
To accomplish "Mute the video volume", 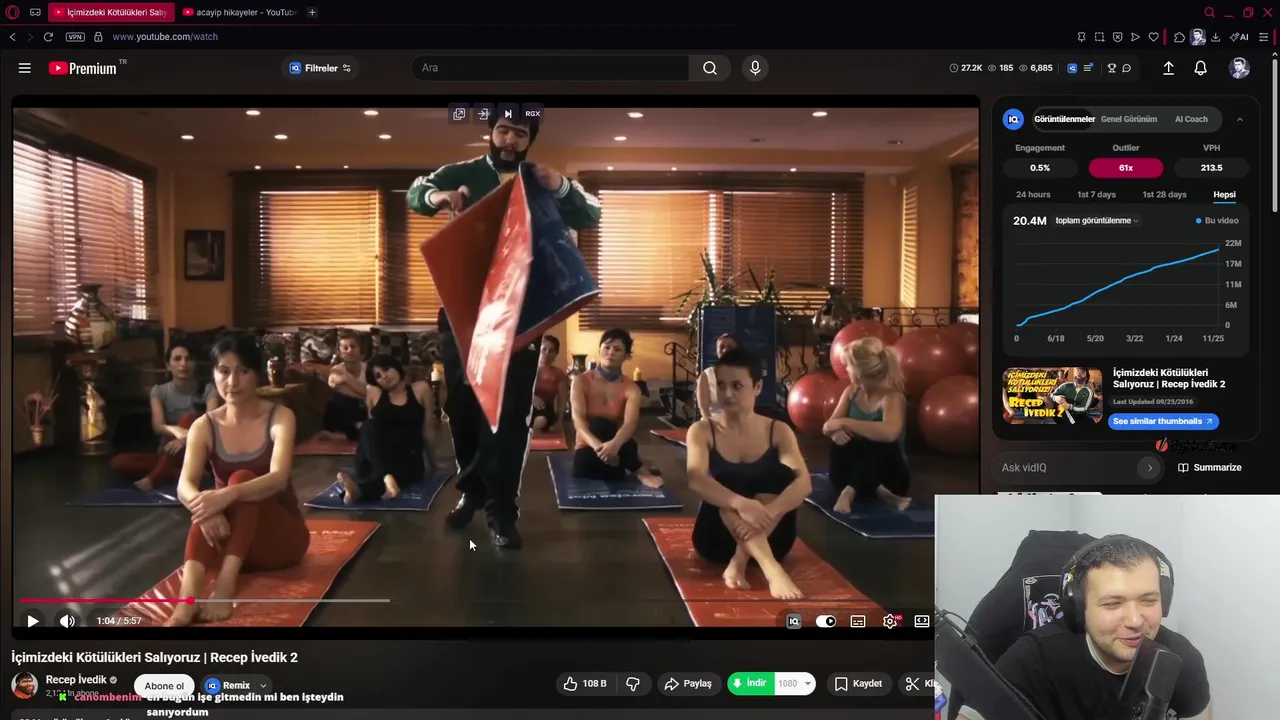I will (x=67, y=621).
